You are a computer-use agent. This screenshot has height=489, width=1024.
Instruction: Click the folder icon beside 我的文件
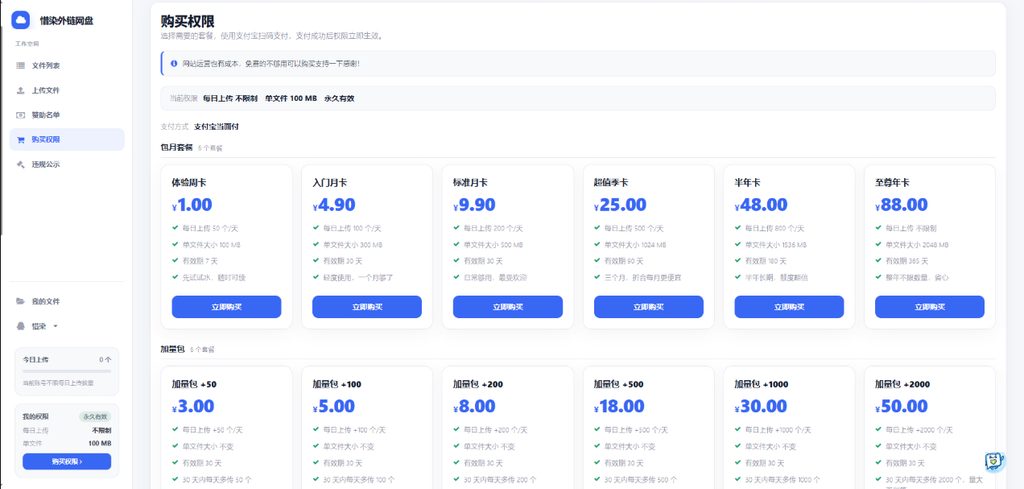coord(20,302)
